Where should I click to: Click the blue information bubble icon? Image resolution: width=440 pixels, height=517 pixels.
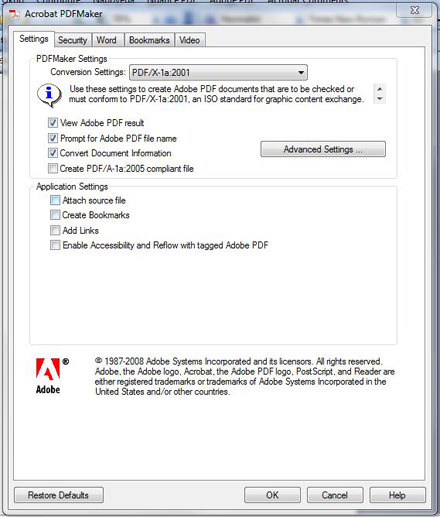click(49, 95)
